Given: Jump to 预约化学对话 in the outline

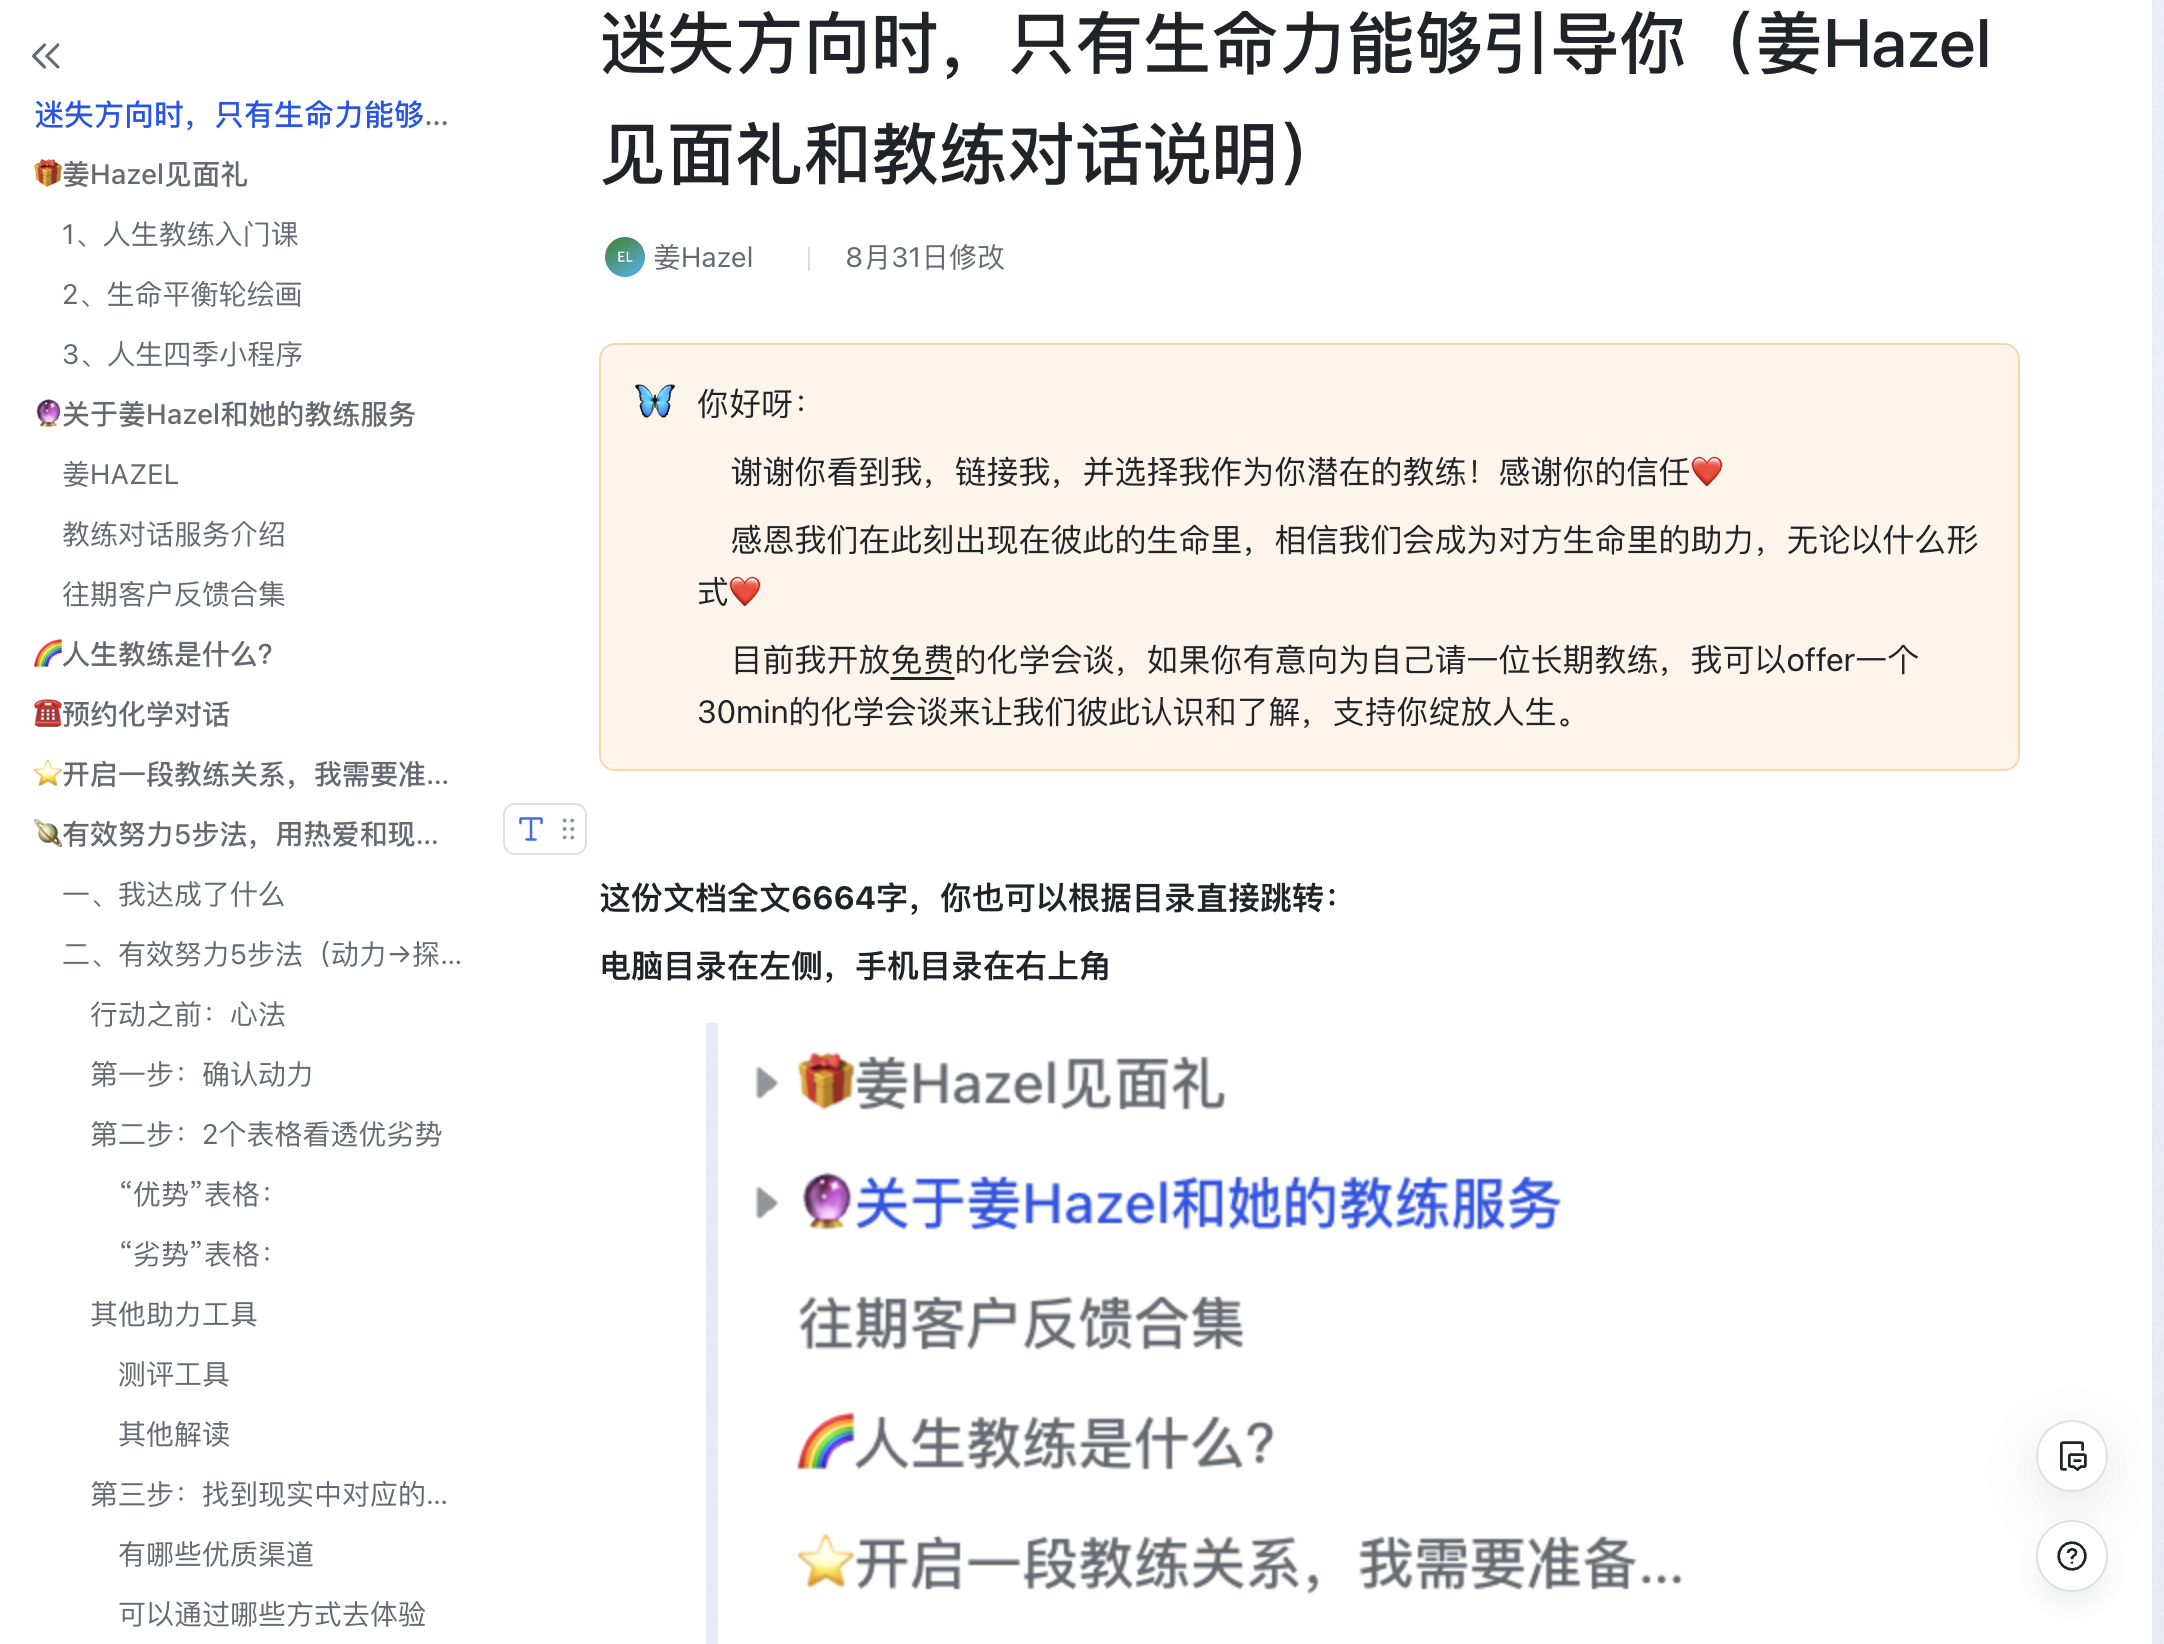Looking at the screenshot, I should click(132, 714).
